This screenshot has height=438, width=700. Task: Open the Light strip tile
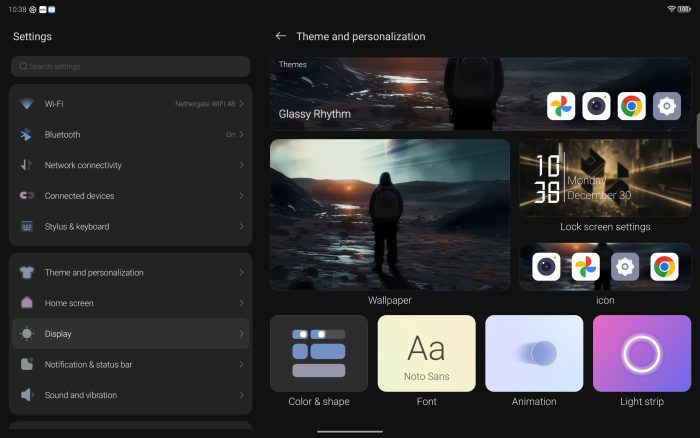(x=641, y=353)
